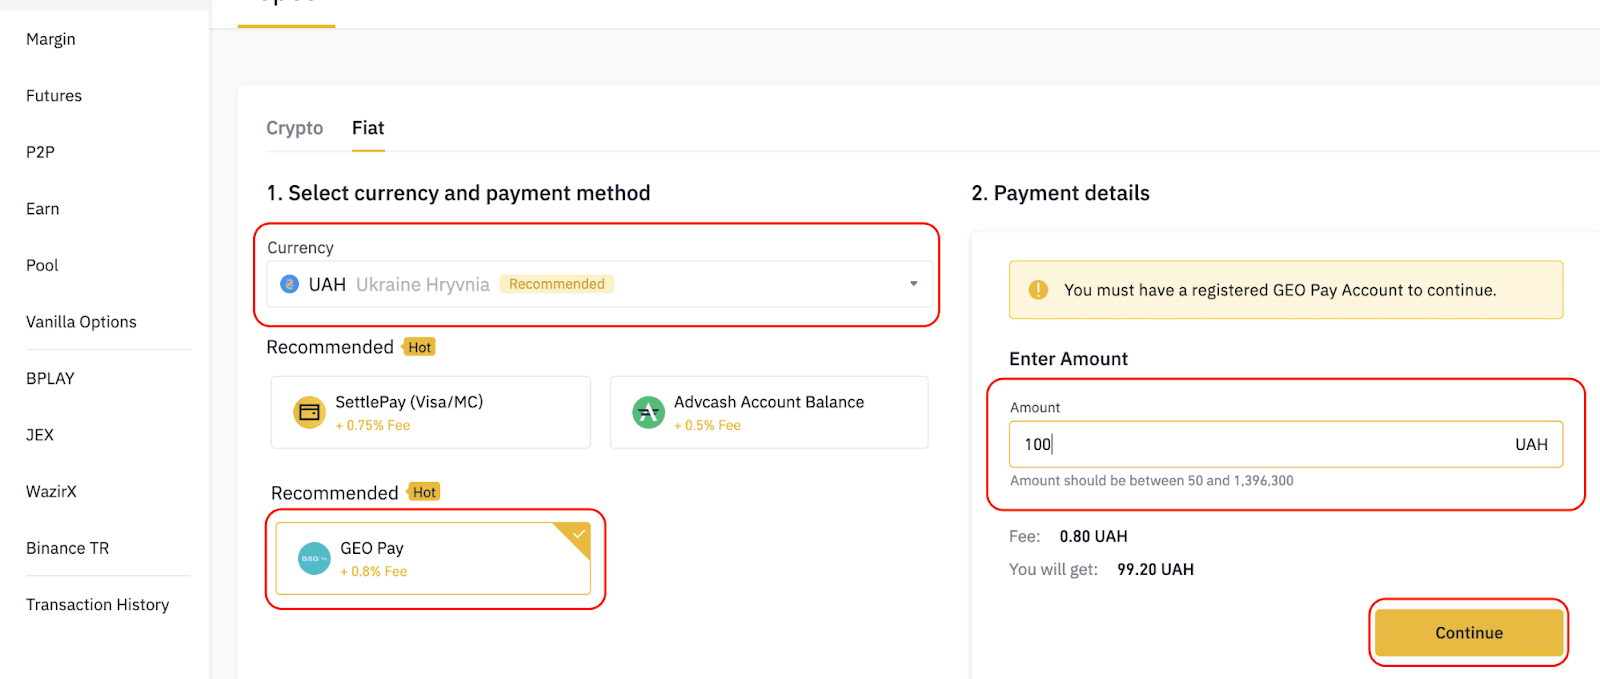Viewport: 1600px width, 679px height.
Task: Click the Hot badge above GEO Pay
Action: [x=425, y=492]
